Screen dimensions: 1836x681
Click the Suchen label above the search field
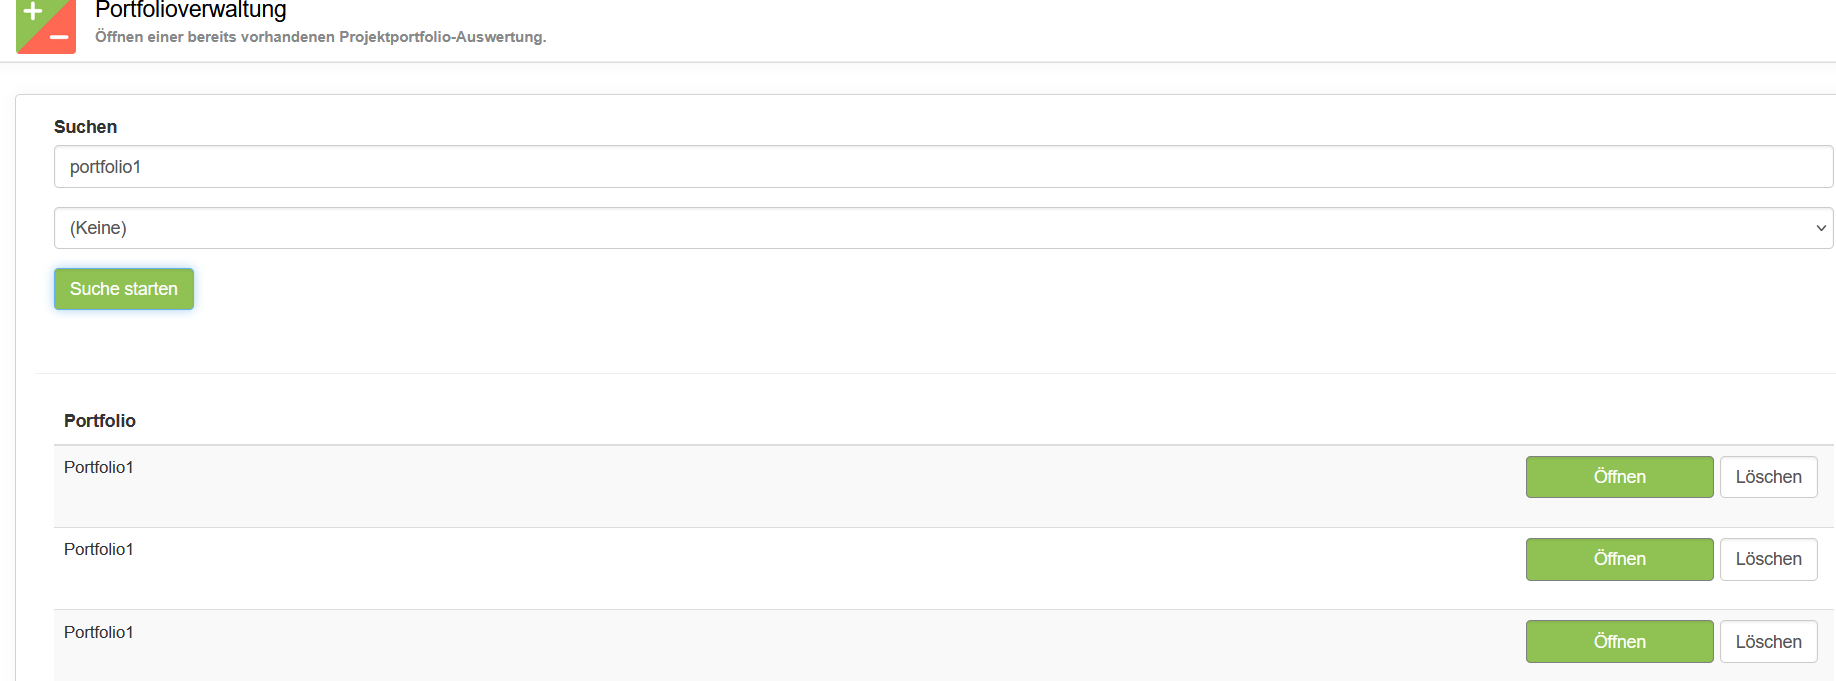(85, 127)
